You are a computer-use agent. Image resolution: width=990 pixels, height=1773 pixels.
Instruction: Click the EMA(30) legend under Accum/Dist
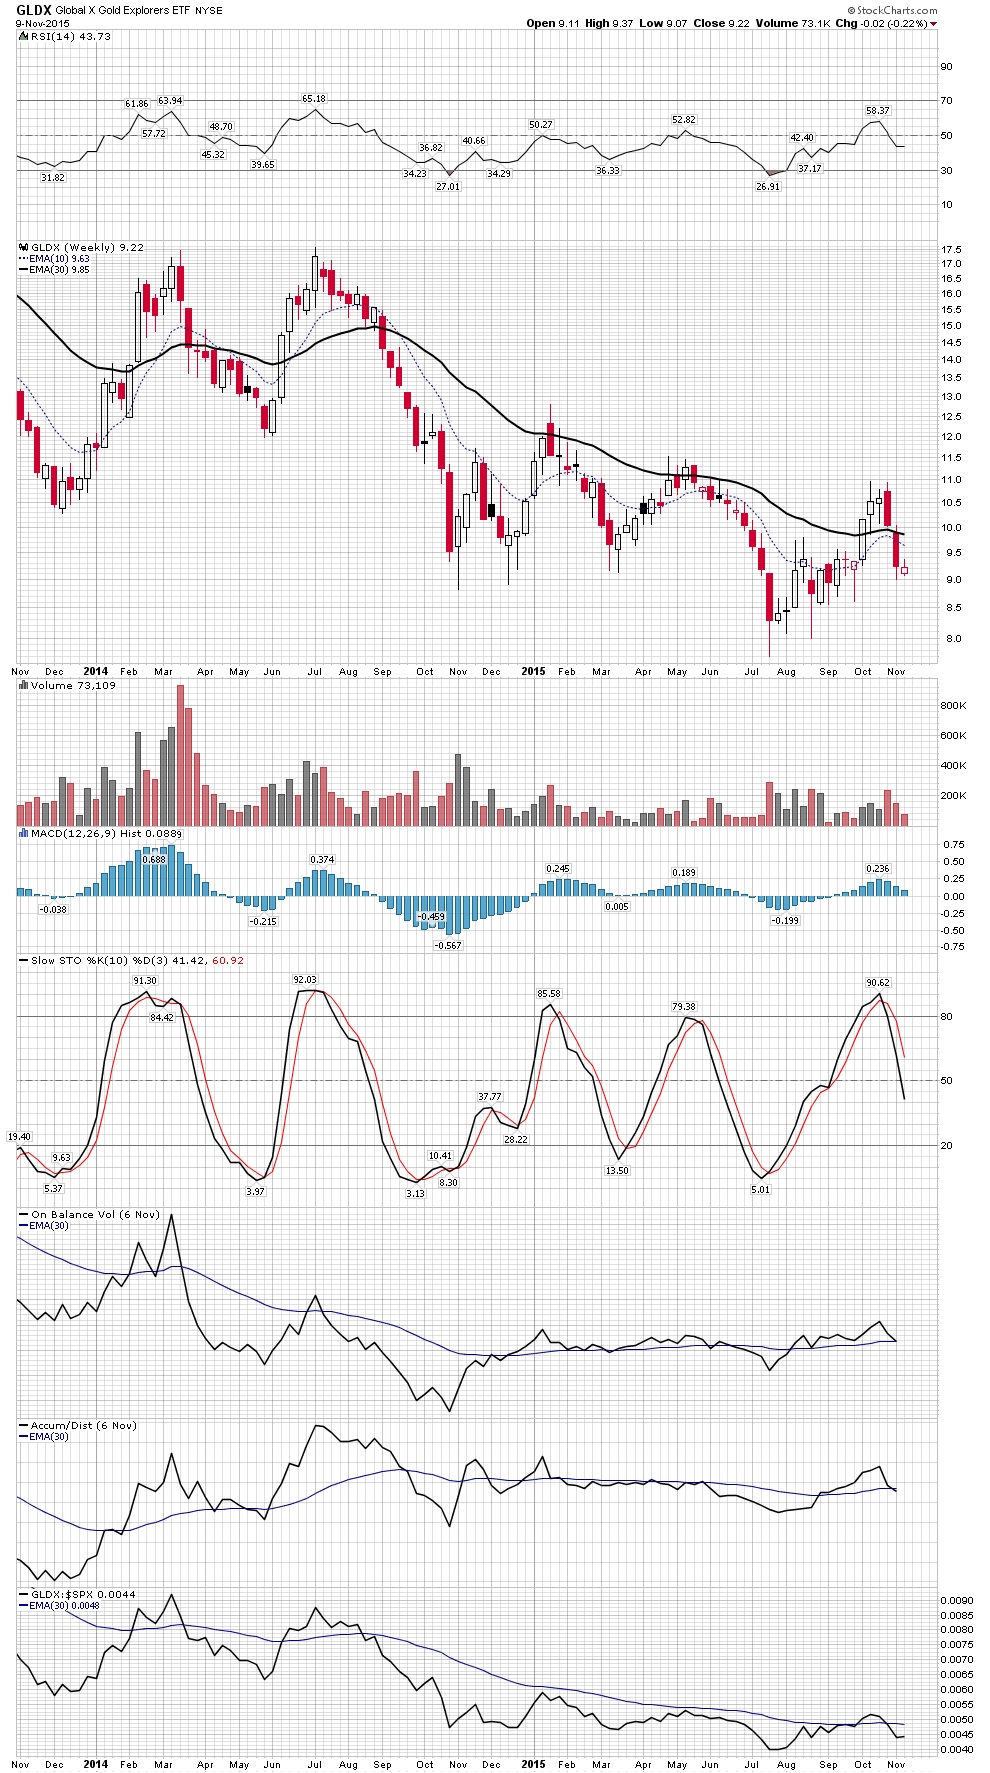pyautogui.click(x=47, y=1437)
